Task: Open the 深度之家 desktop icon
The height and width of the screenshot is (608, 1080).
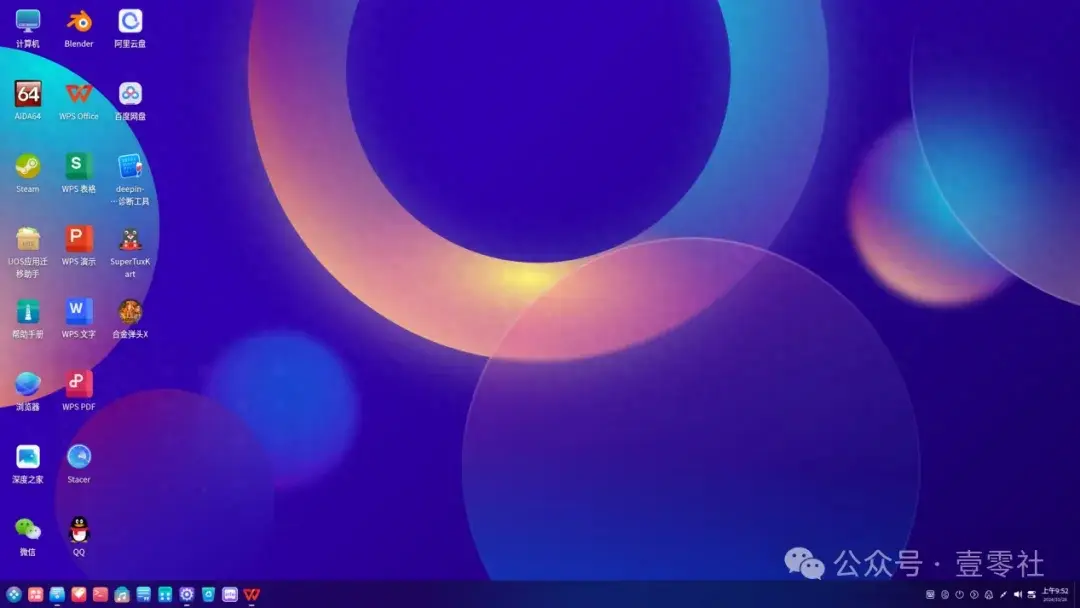Action: point(28,464)
